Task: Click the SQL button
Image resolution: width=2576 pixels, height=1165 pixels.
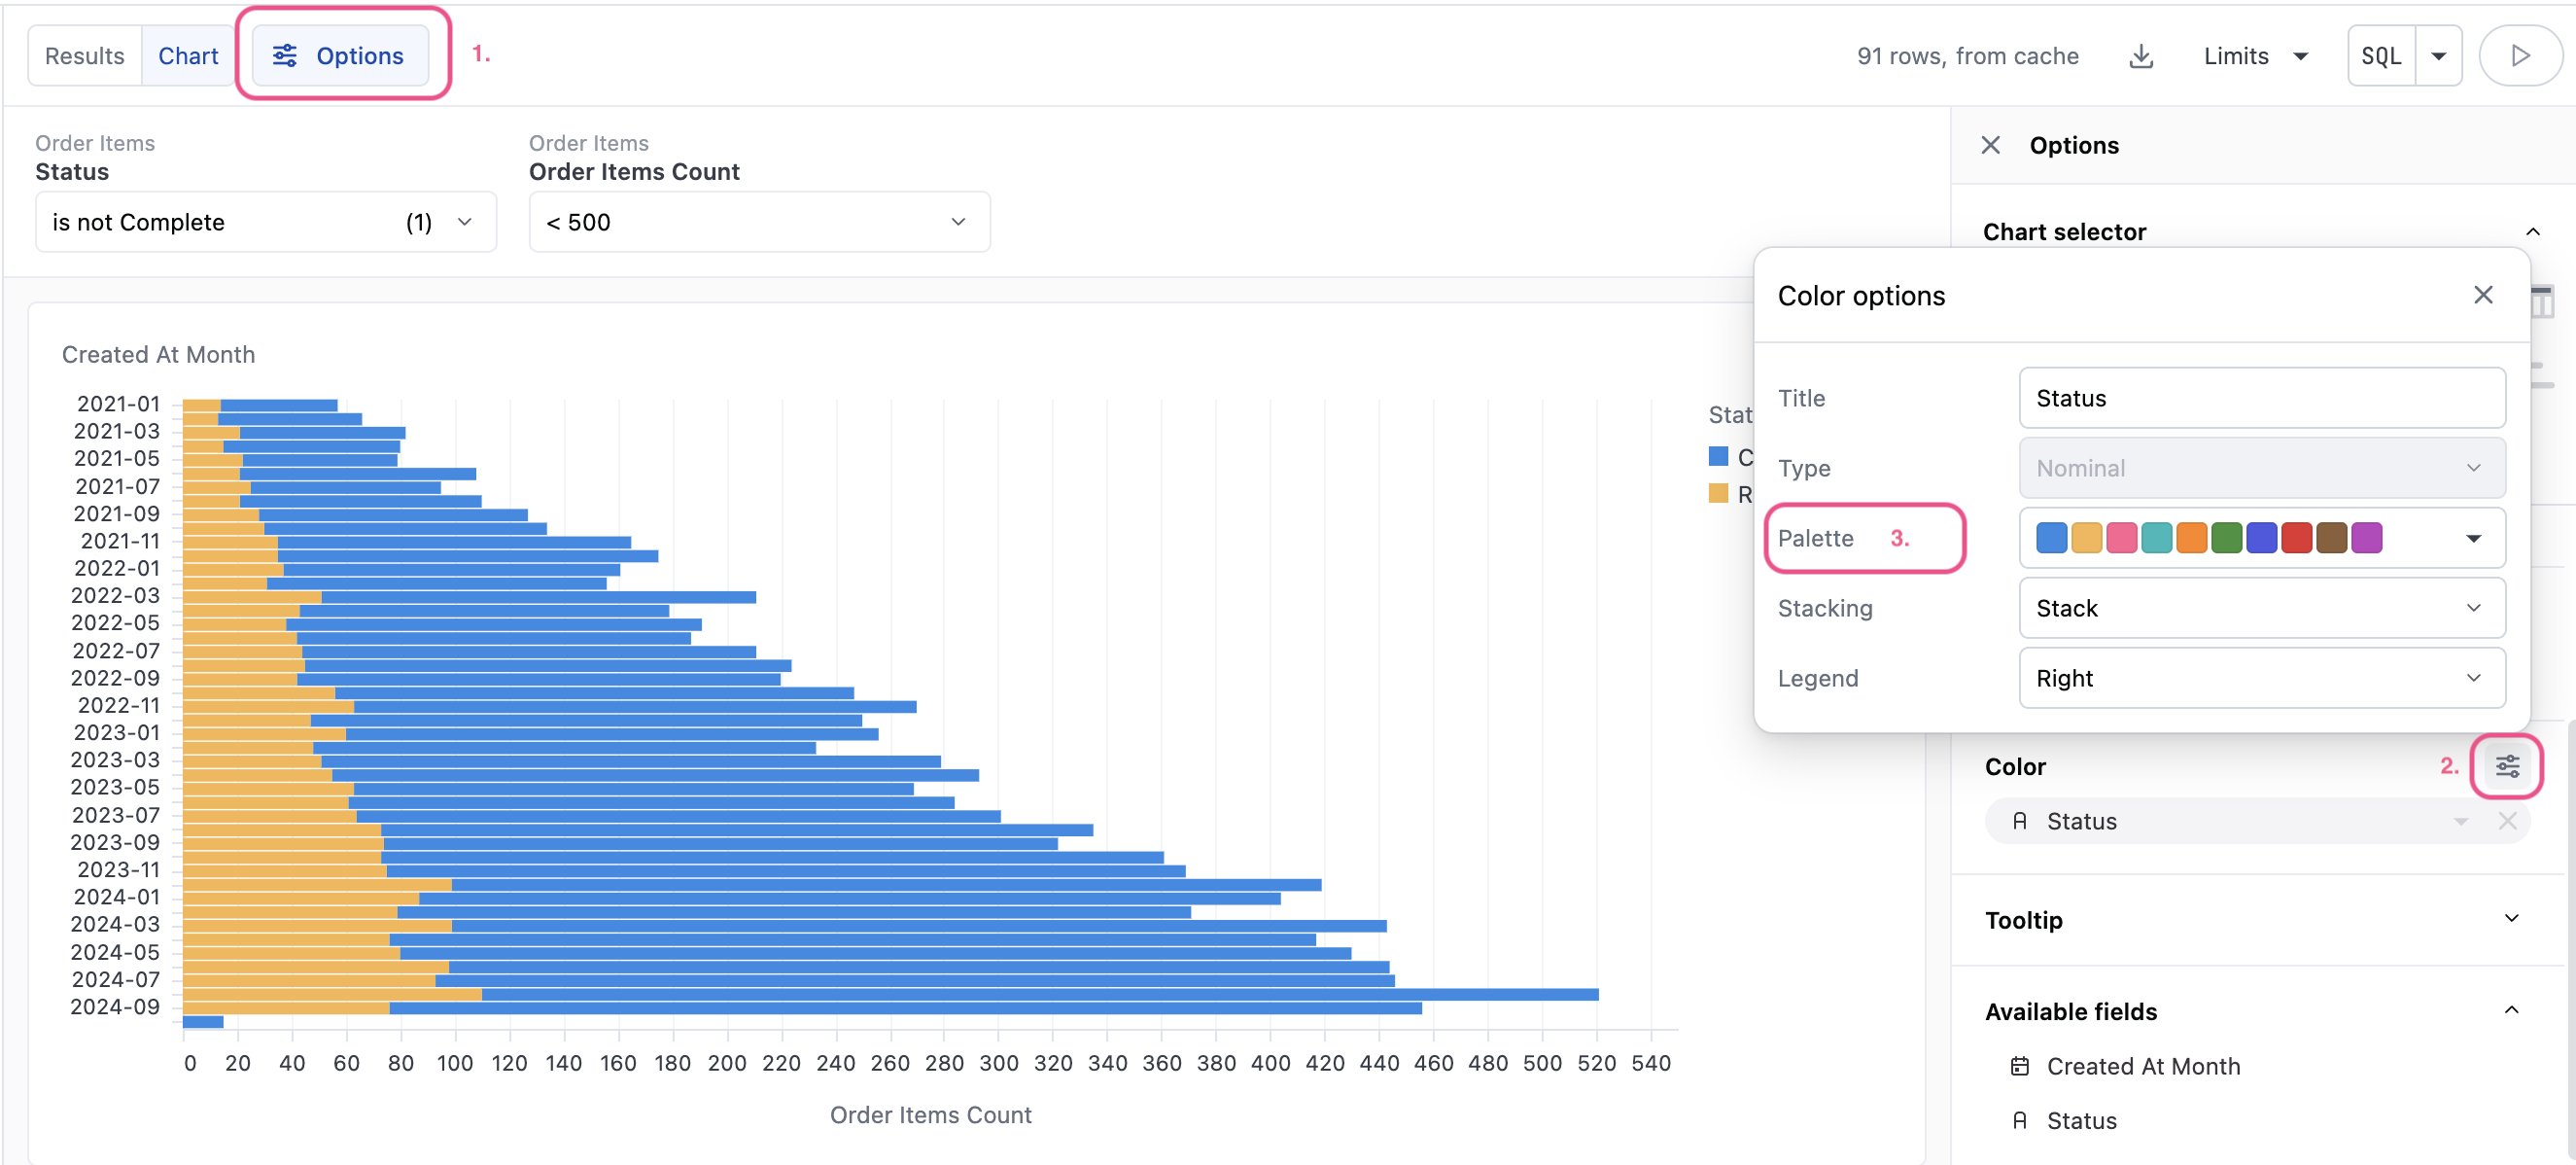Action: [x=2380, y=56]
